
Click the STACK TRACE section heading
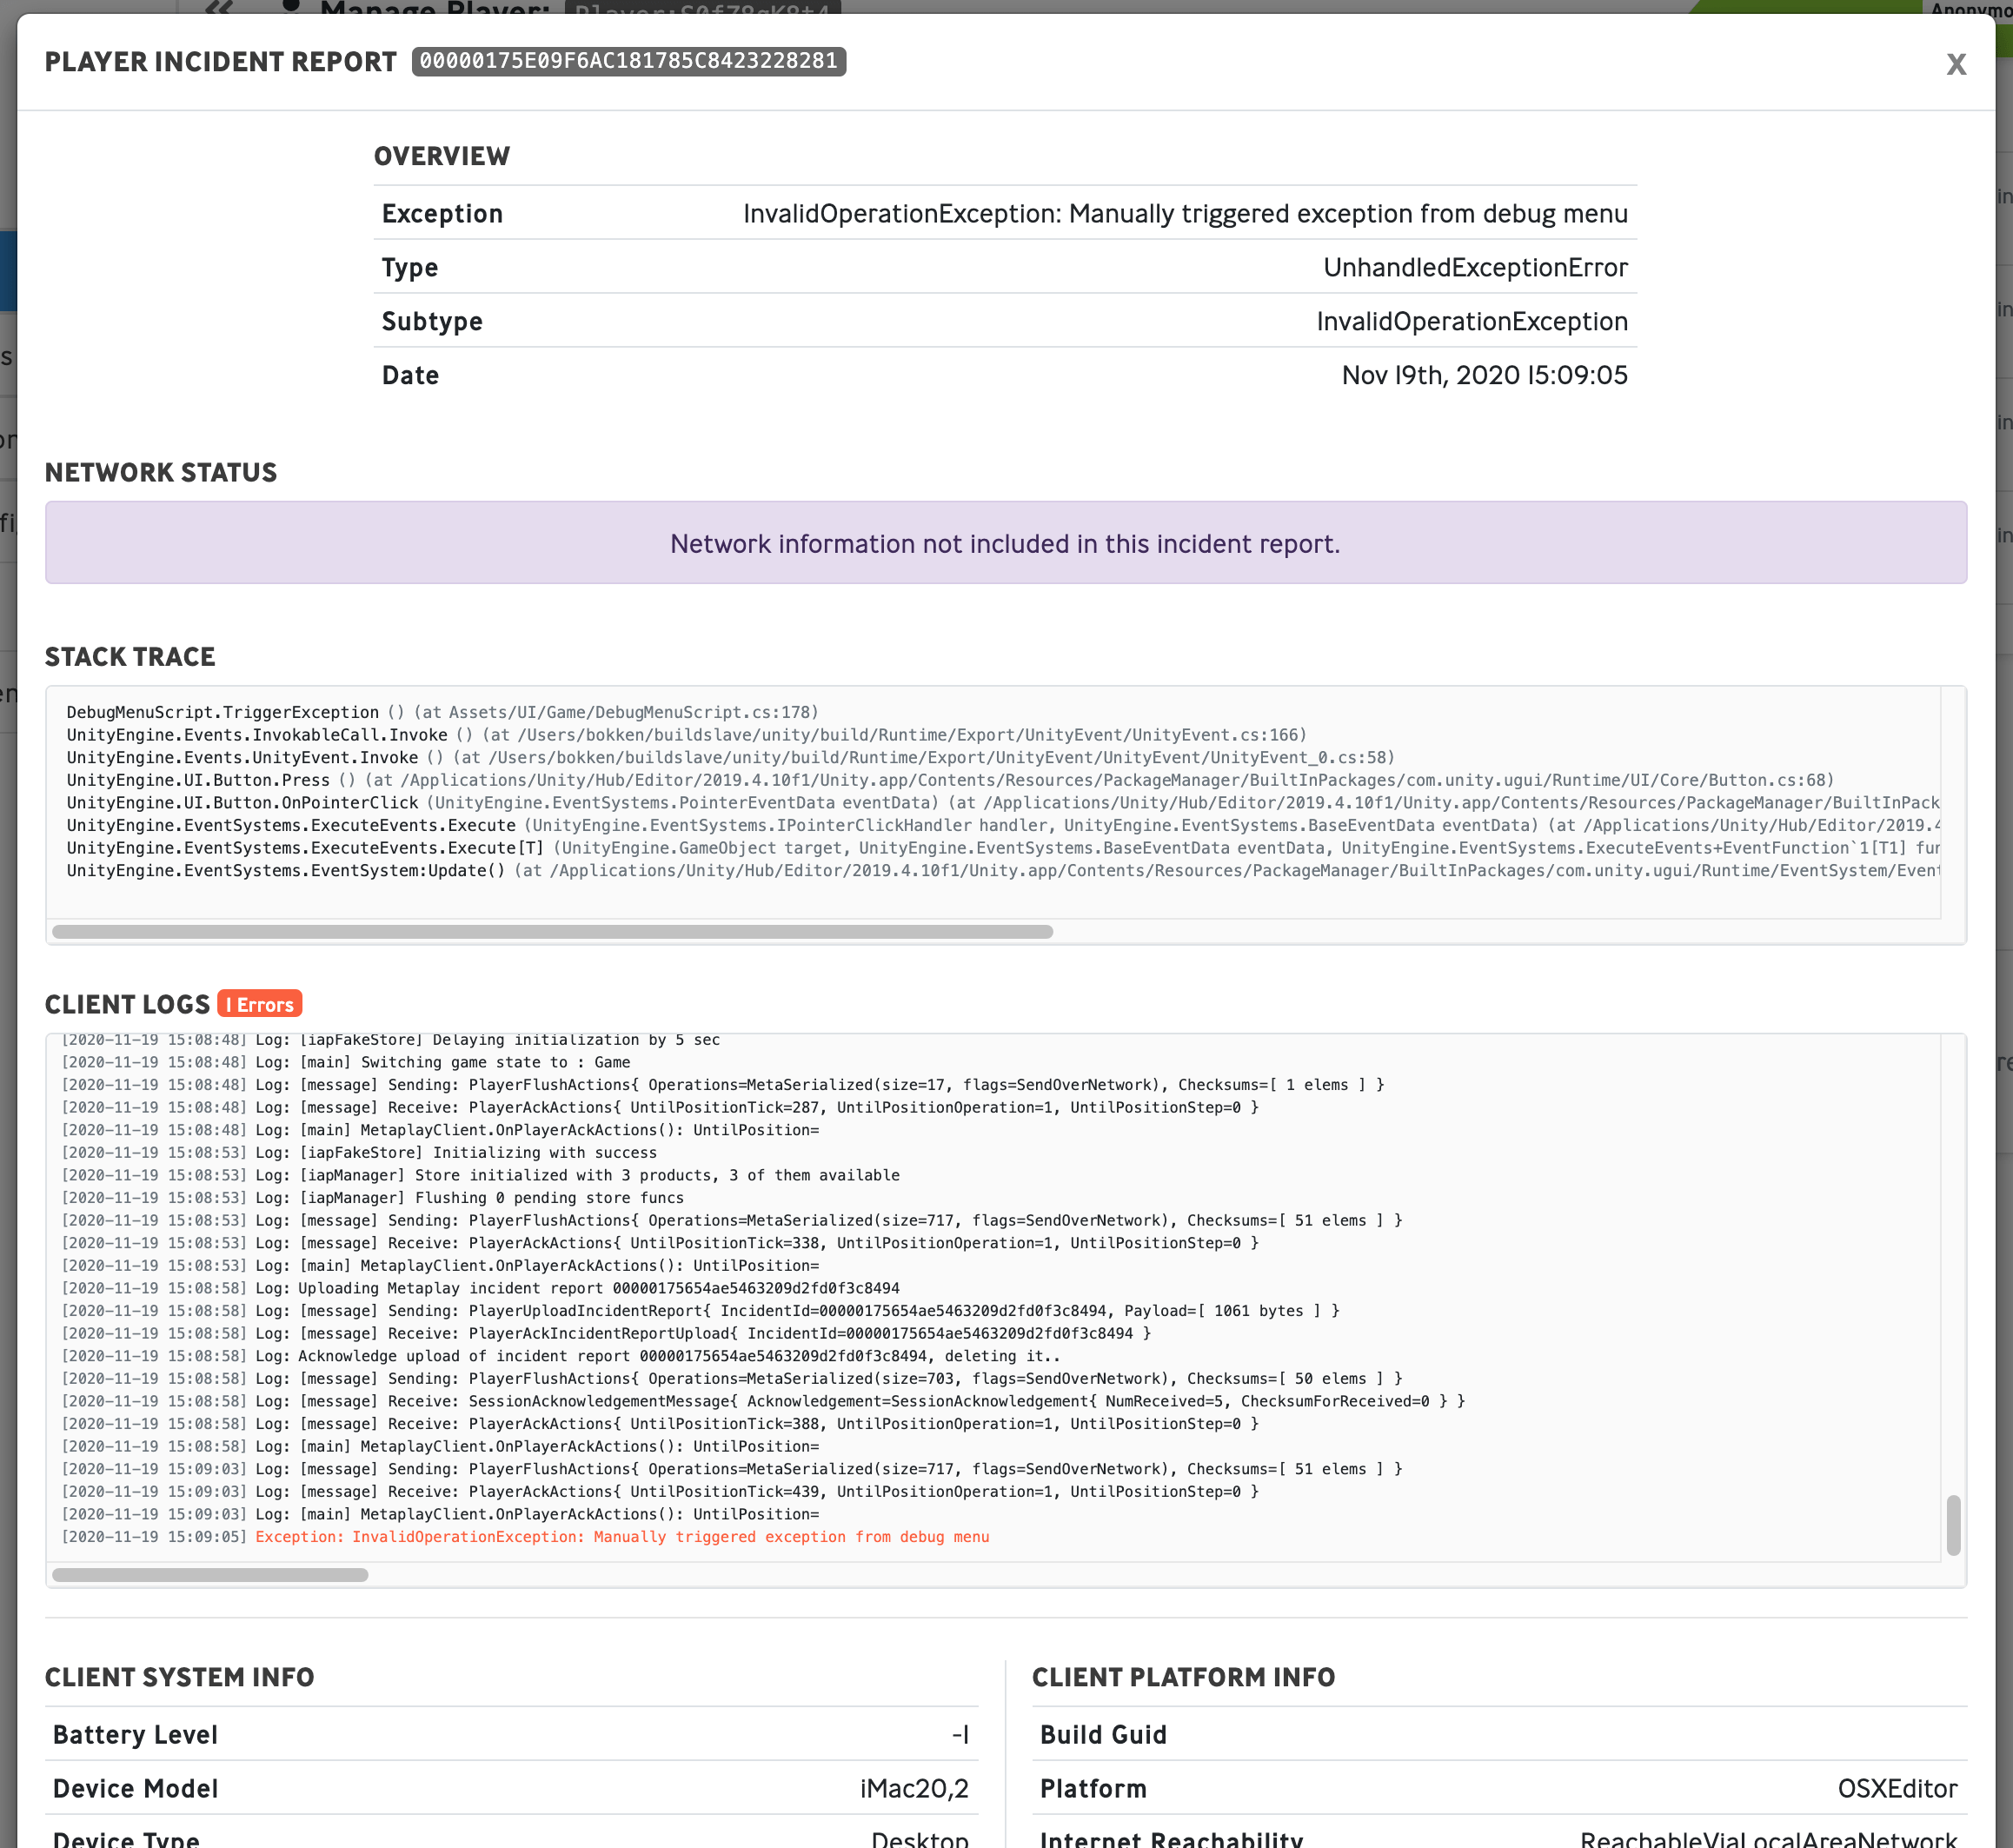coord(129,656)
